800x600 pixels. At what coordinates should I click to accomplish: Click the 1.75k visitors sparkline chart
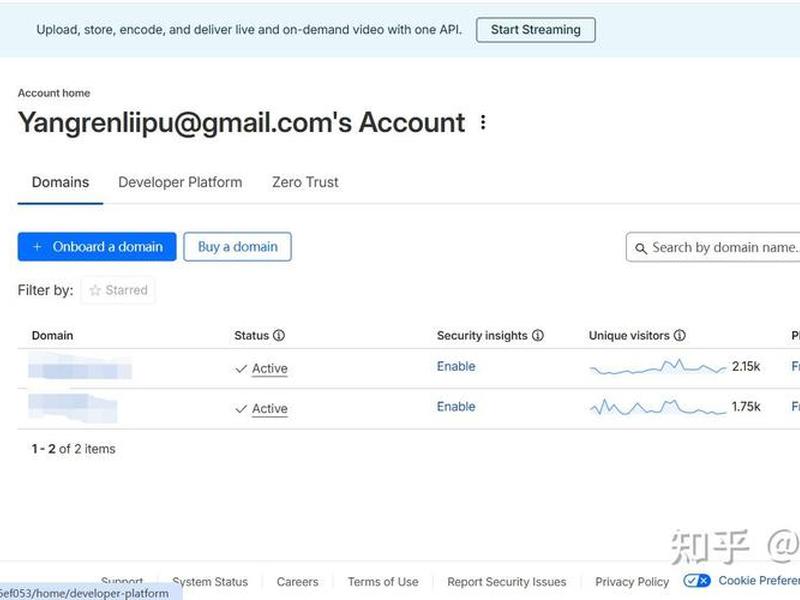pos(658,407)
